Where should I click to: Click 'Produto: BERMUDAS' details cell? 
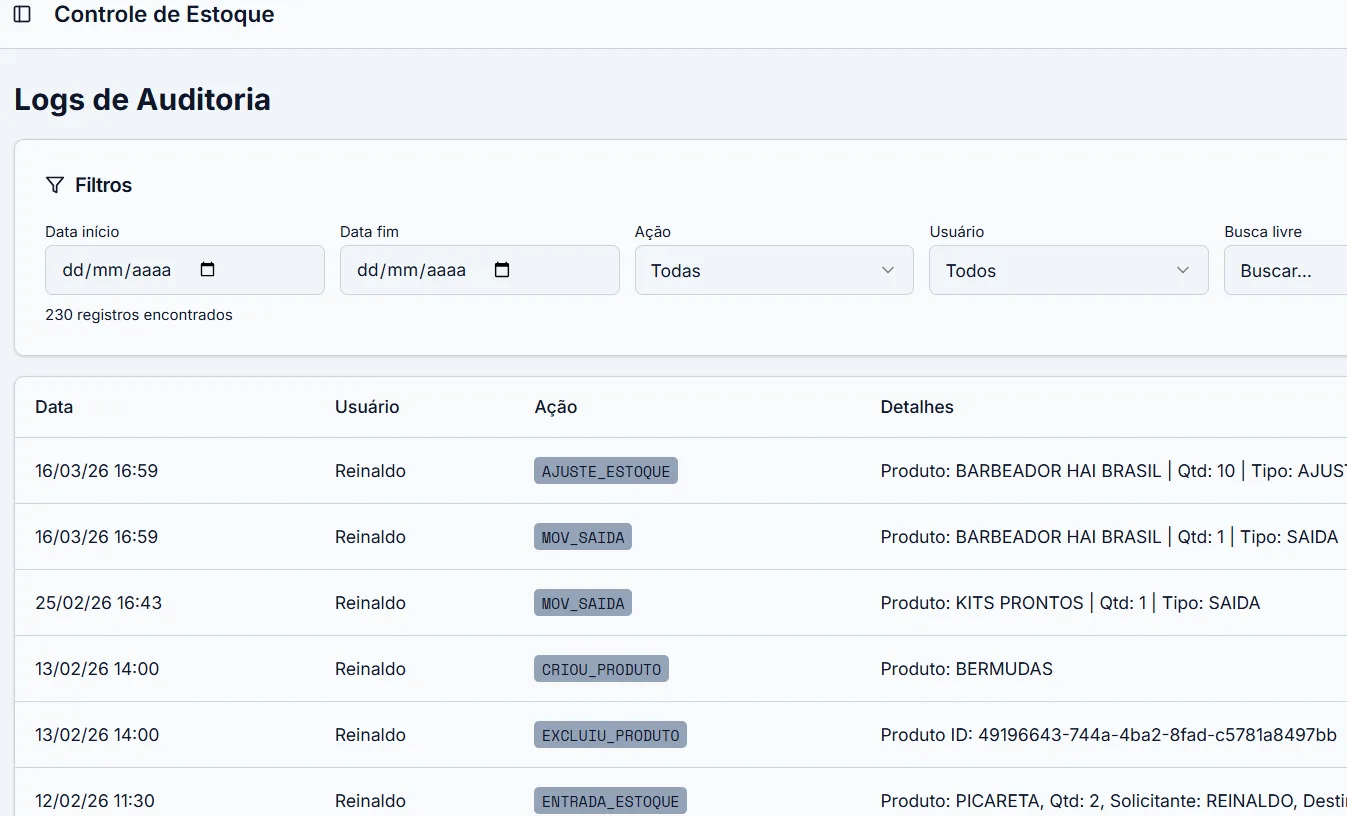click(967, 669)
